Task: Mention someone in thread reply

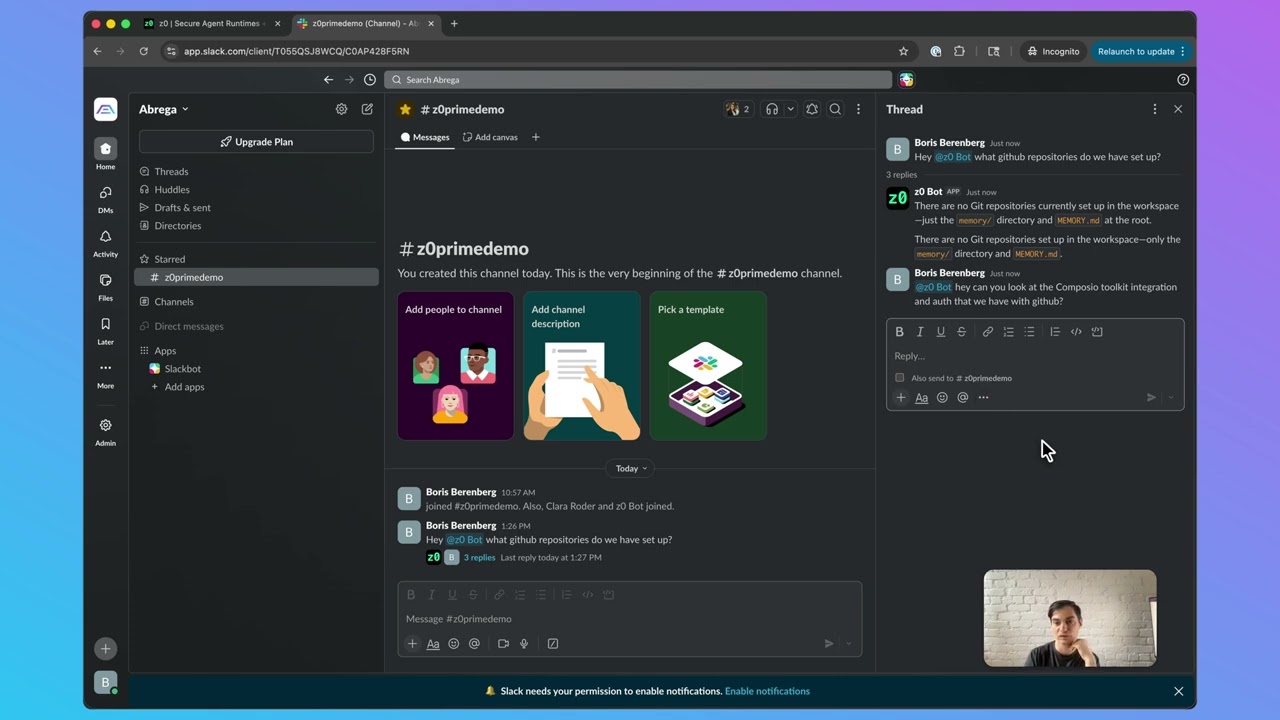Action: coord(963,398)
